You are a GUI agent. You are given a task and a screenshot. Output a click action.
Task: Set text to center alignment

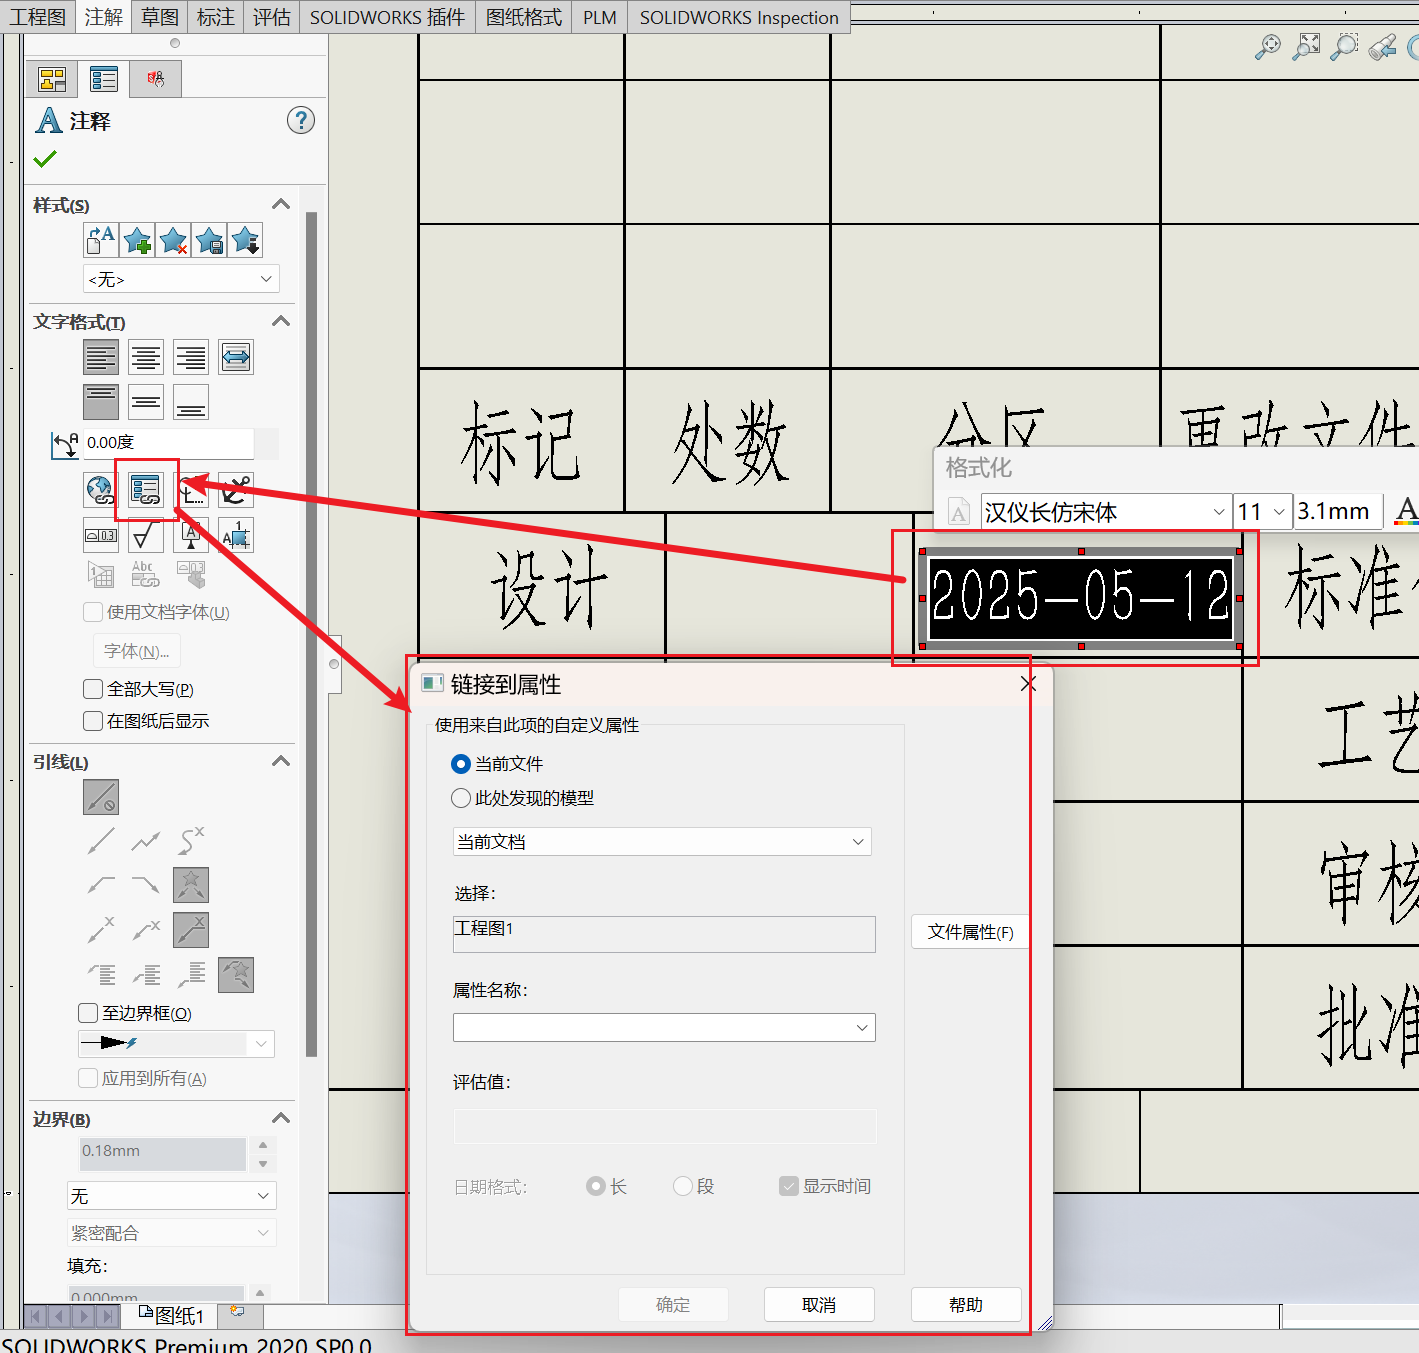click(146, 357)
